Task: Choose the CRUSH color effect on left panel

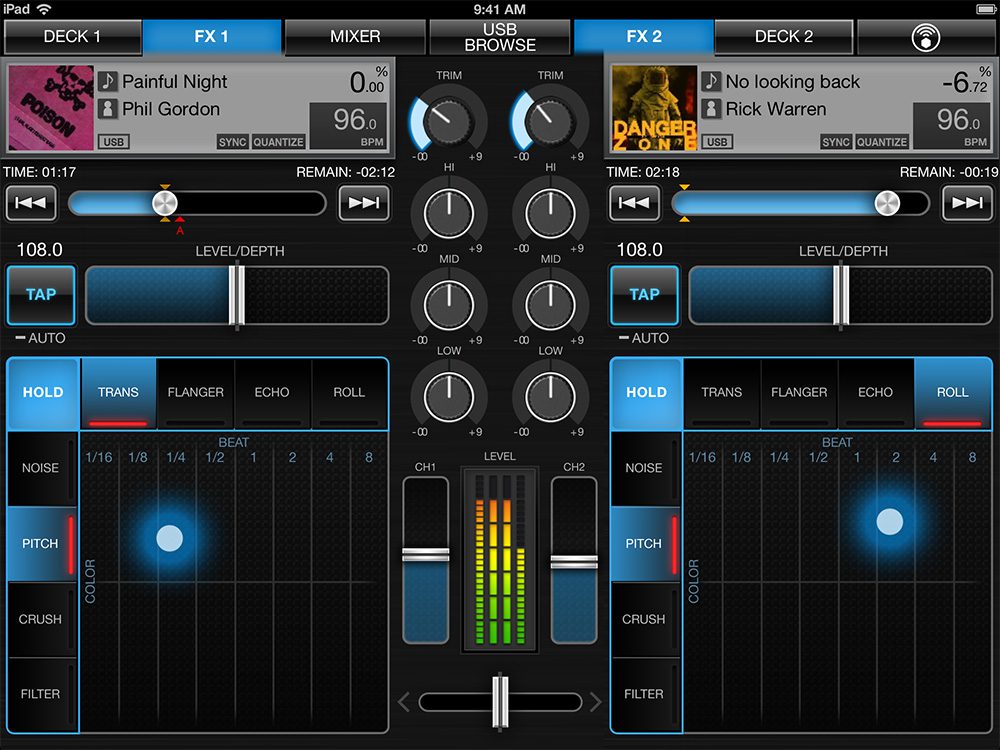Action: pyautogui.click(x=41, y=619)
